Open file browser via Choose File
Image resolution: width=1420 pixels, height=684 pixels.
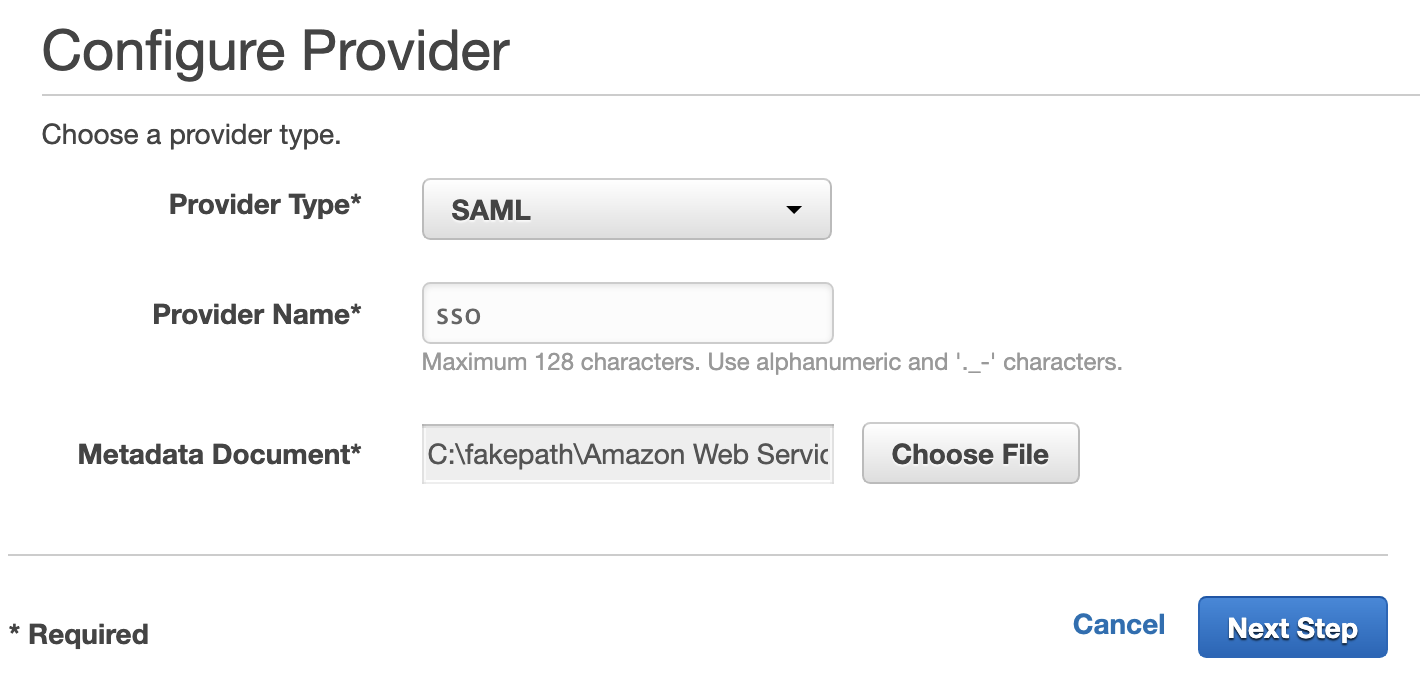(x=969, y=453)
